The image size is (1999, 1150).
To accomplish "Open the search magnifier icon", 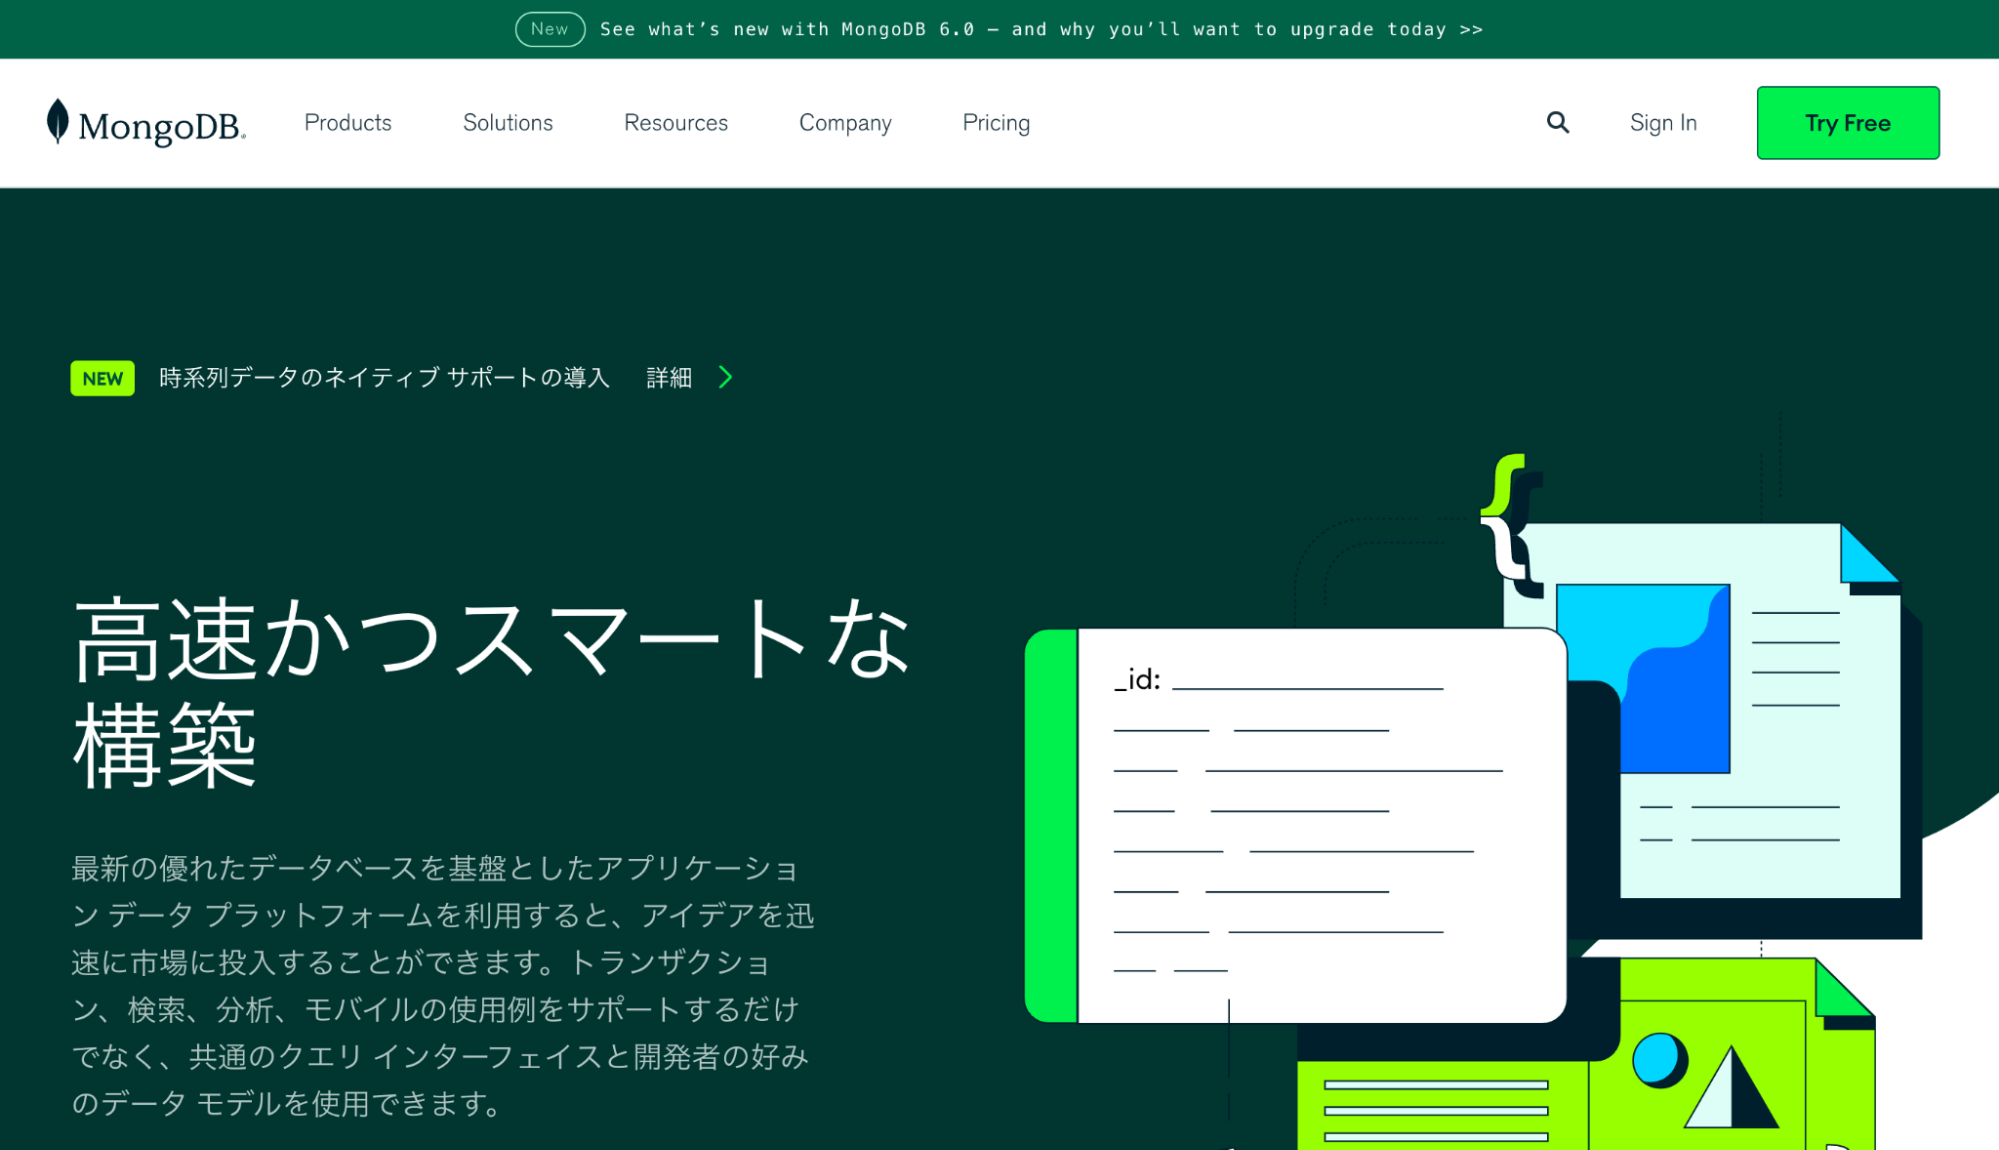I will click(1557, 122).
